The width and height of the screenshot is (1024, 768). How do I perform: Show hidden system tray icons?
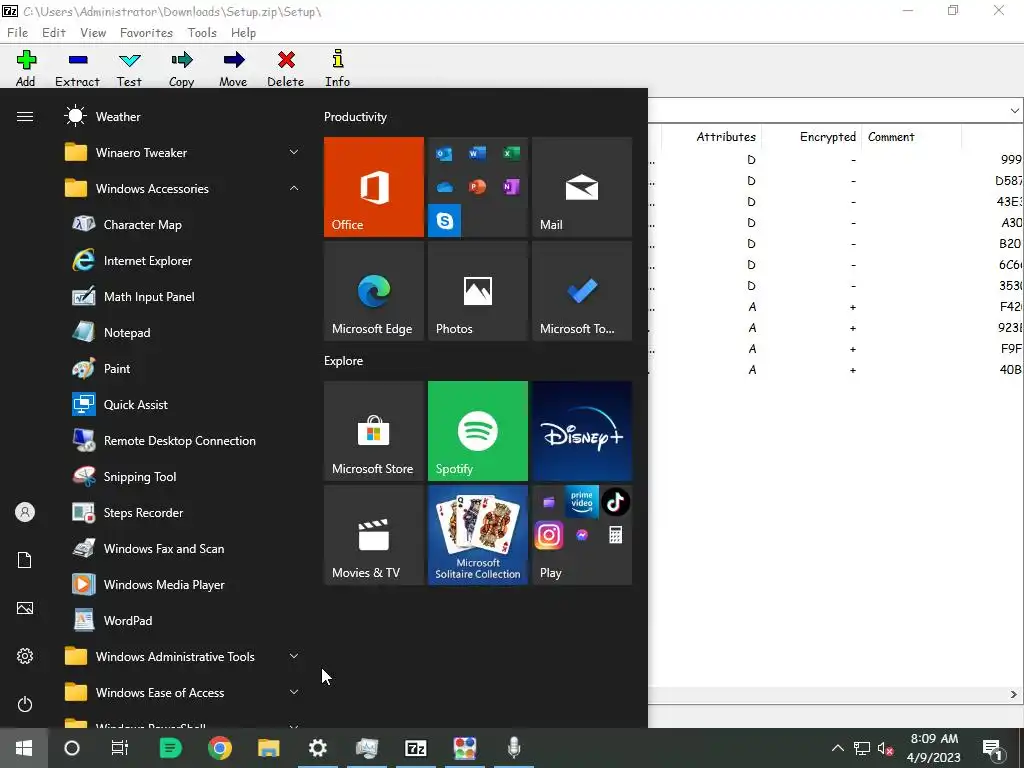[838, 748]
